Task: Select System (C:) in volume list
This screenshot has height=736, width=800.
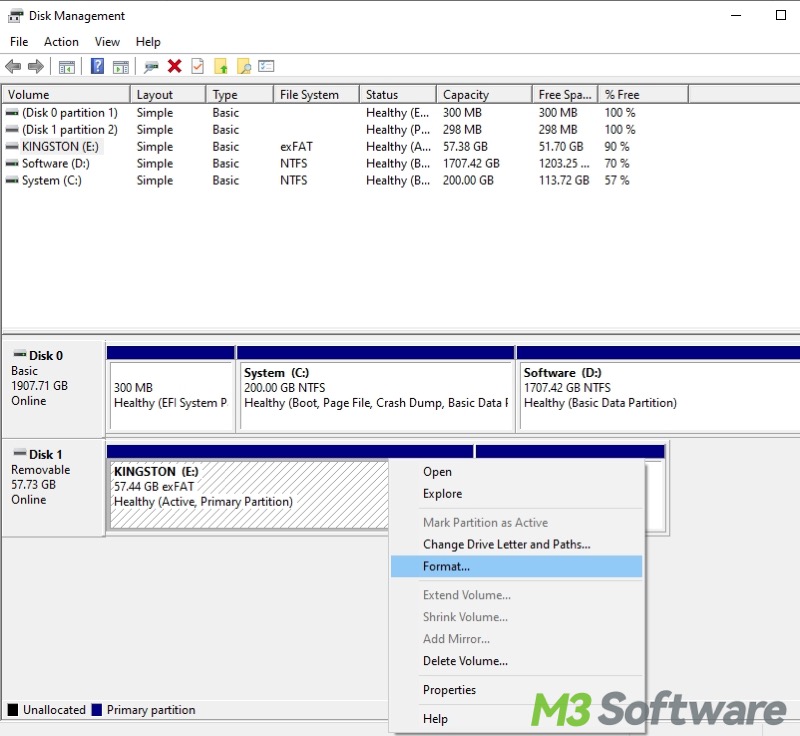Action: [52, 180]
